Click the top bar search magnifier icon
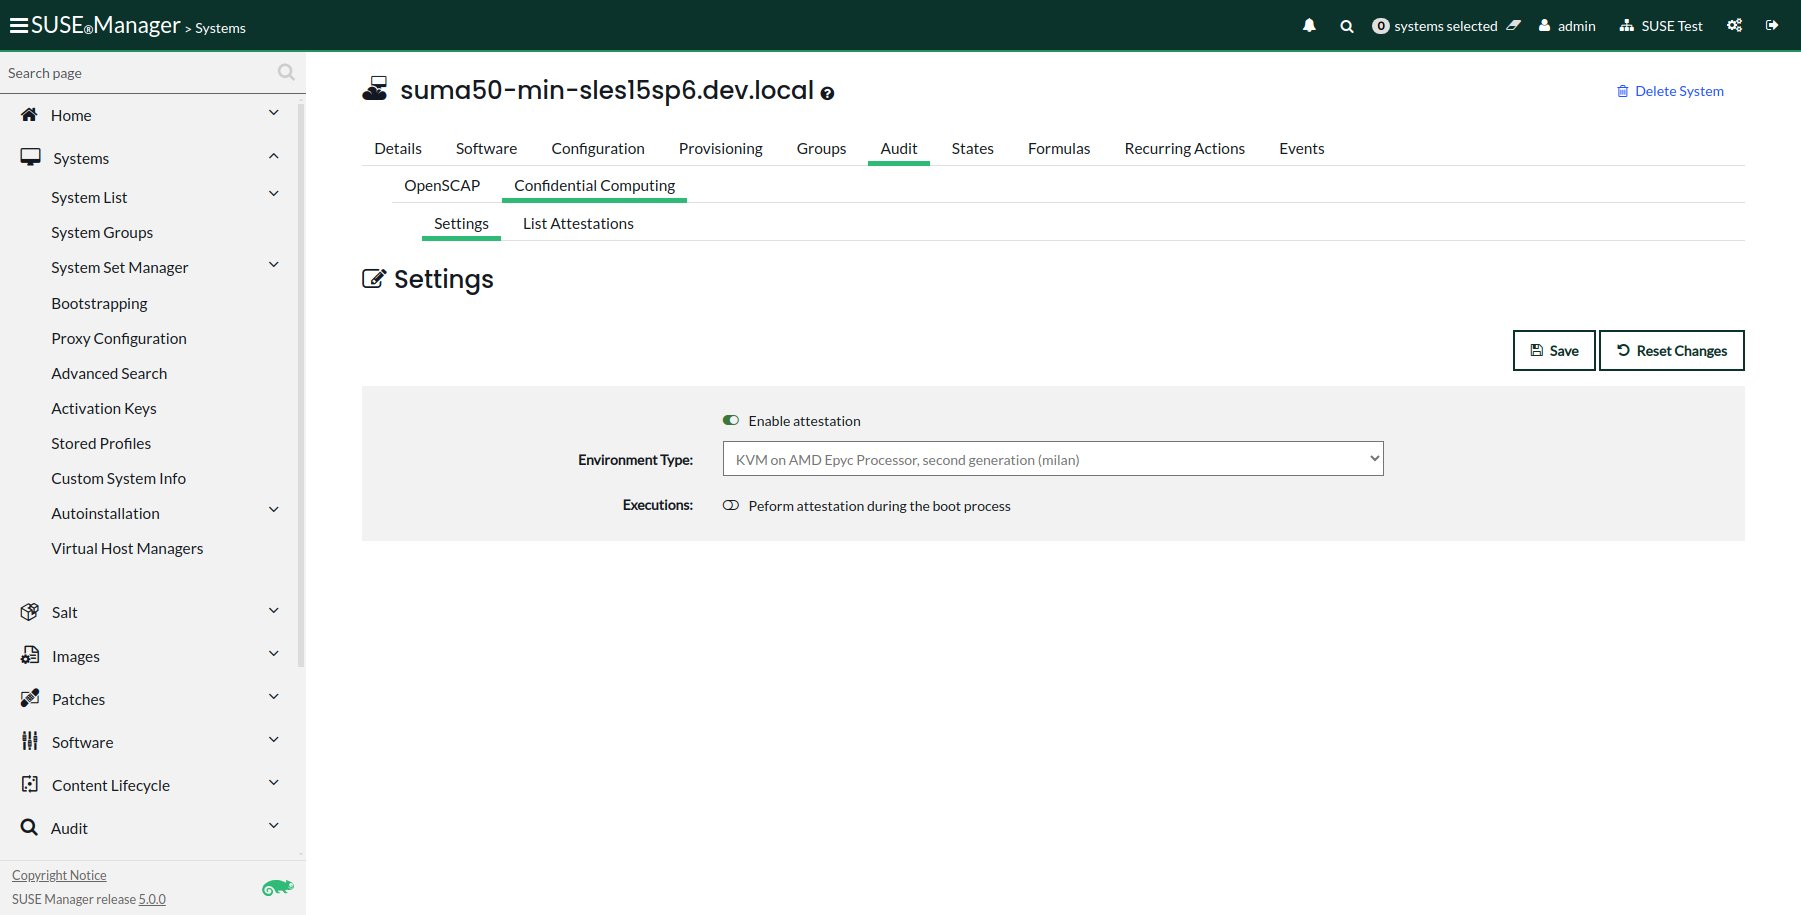Image resolution: width=1801 pixels, height=915 pixels. (1347, 26)
